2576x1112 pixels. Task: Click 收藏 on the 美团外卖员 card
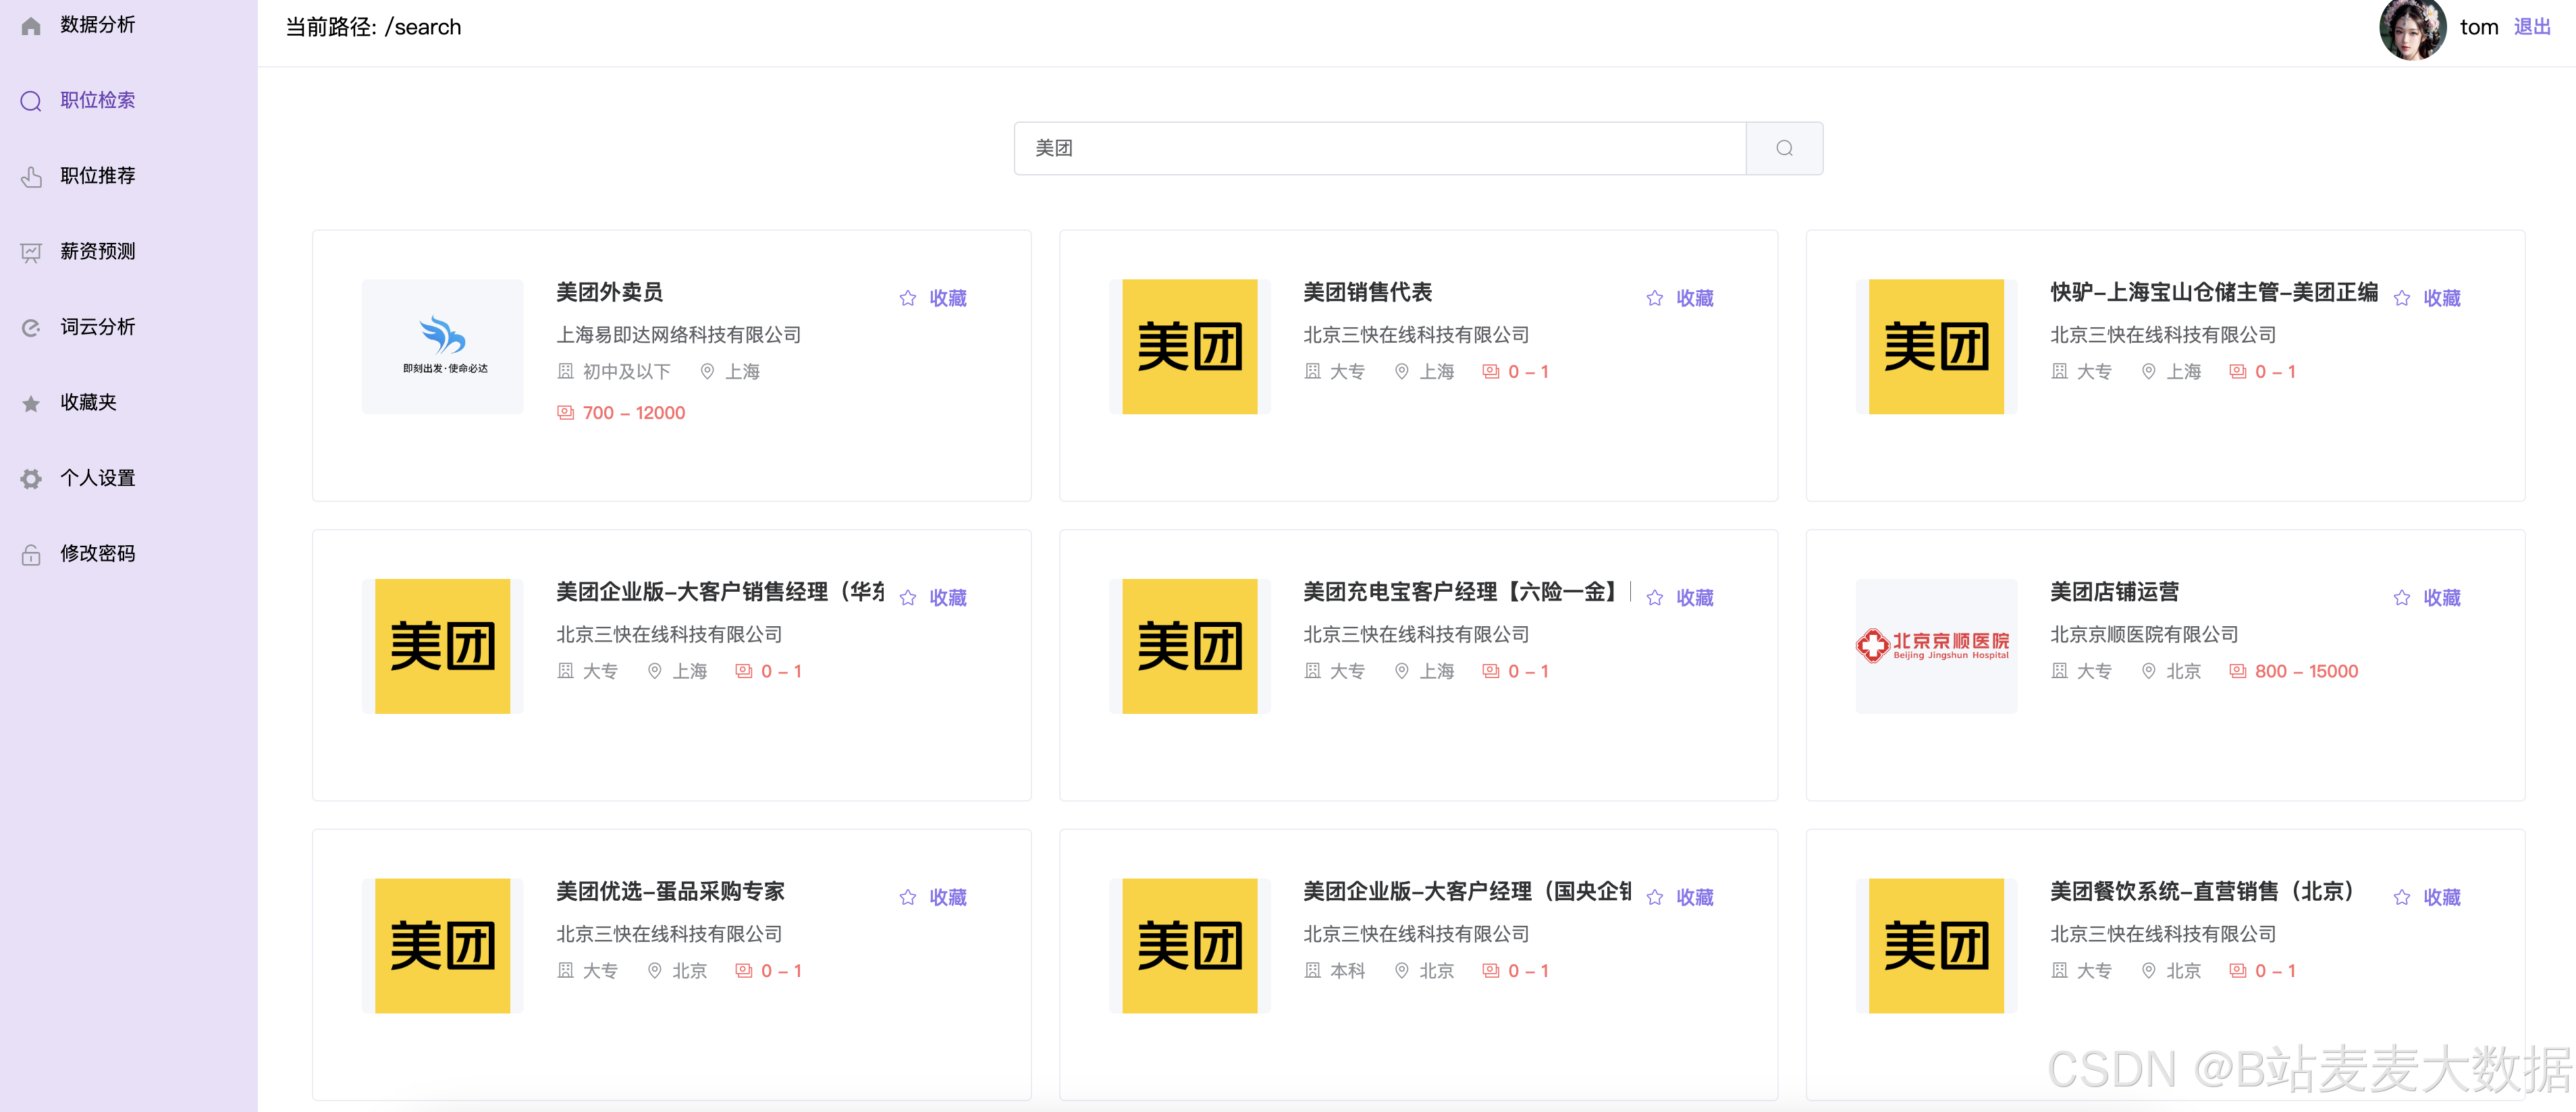click(x=947, y=298)
